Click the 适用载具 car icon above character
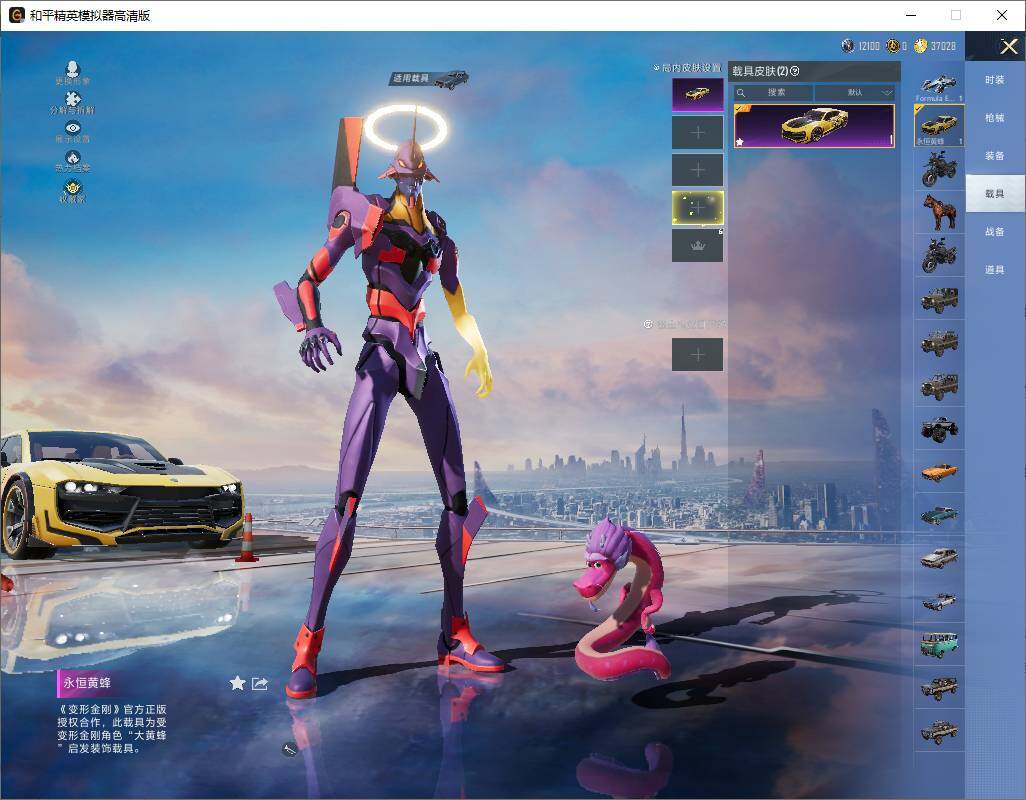Viewport: 1026px width, 800px height. tap(430, 79)
